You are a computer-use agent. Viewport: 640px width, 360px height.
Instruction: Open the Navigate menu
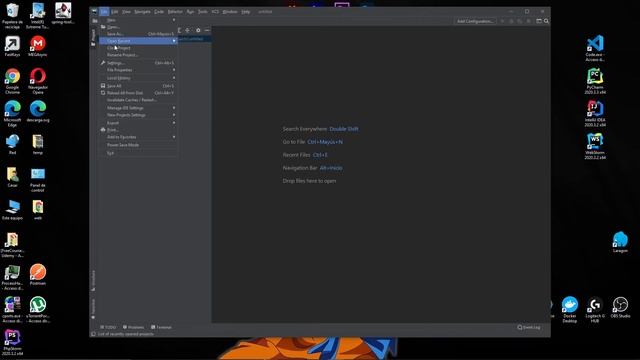click(x=142, y=12)
